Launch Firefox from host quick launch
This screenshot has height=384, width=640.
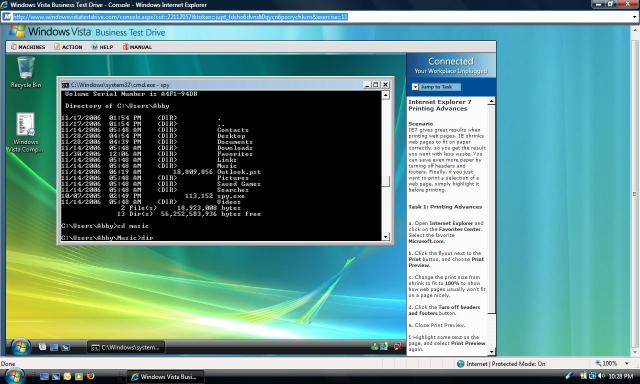90,376
